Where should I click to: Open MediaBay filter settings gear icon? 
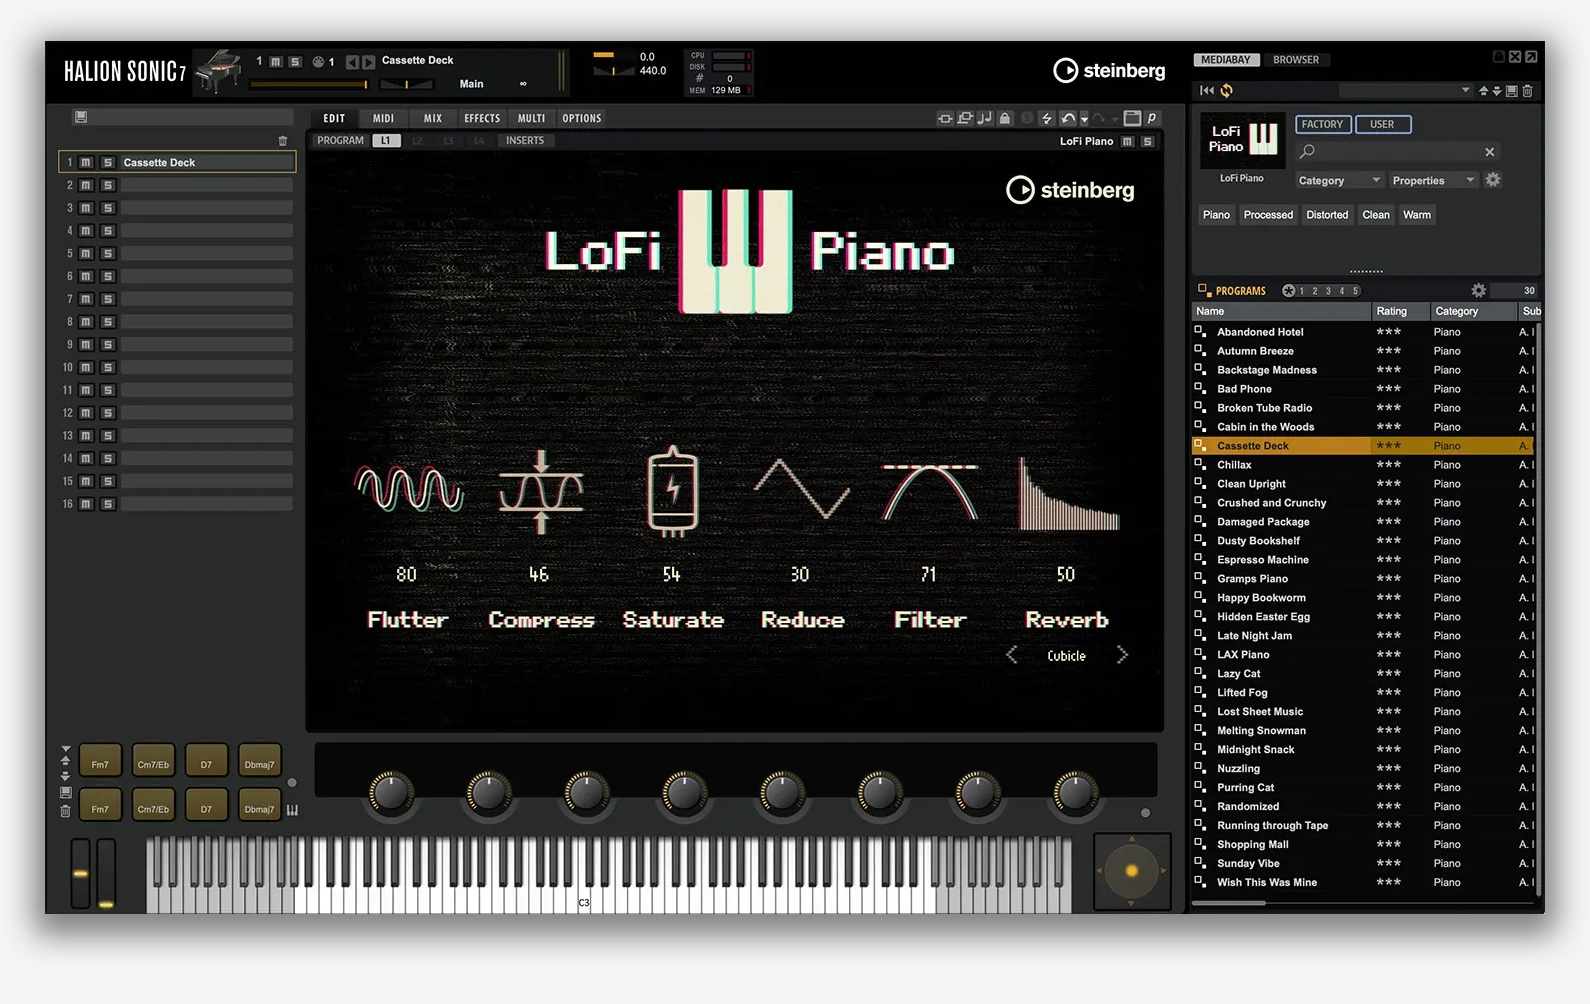click(x=1493, y=180)
